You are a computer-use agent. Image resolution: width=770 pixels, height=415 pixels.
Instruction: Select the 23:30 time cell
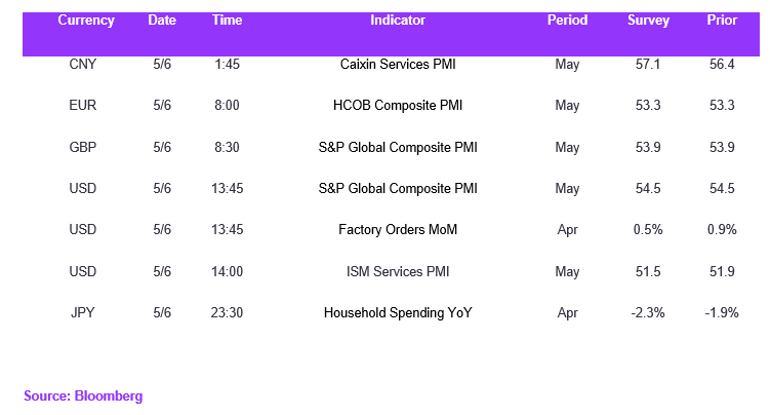pos(227,313)
